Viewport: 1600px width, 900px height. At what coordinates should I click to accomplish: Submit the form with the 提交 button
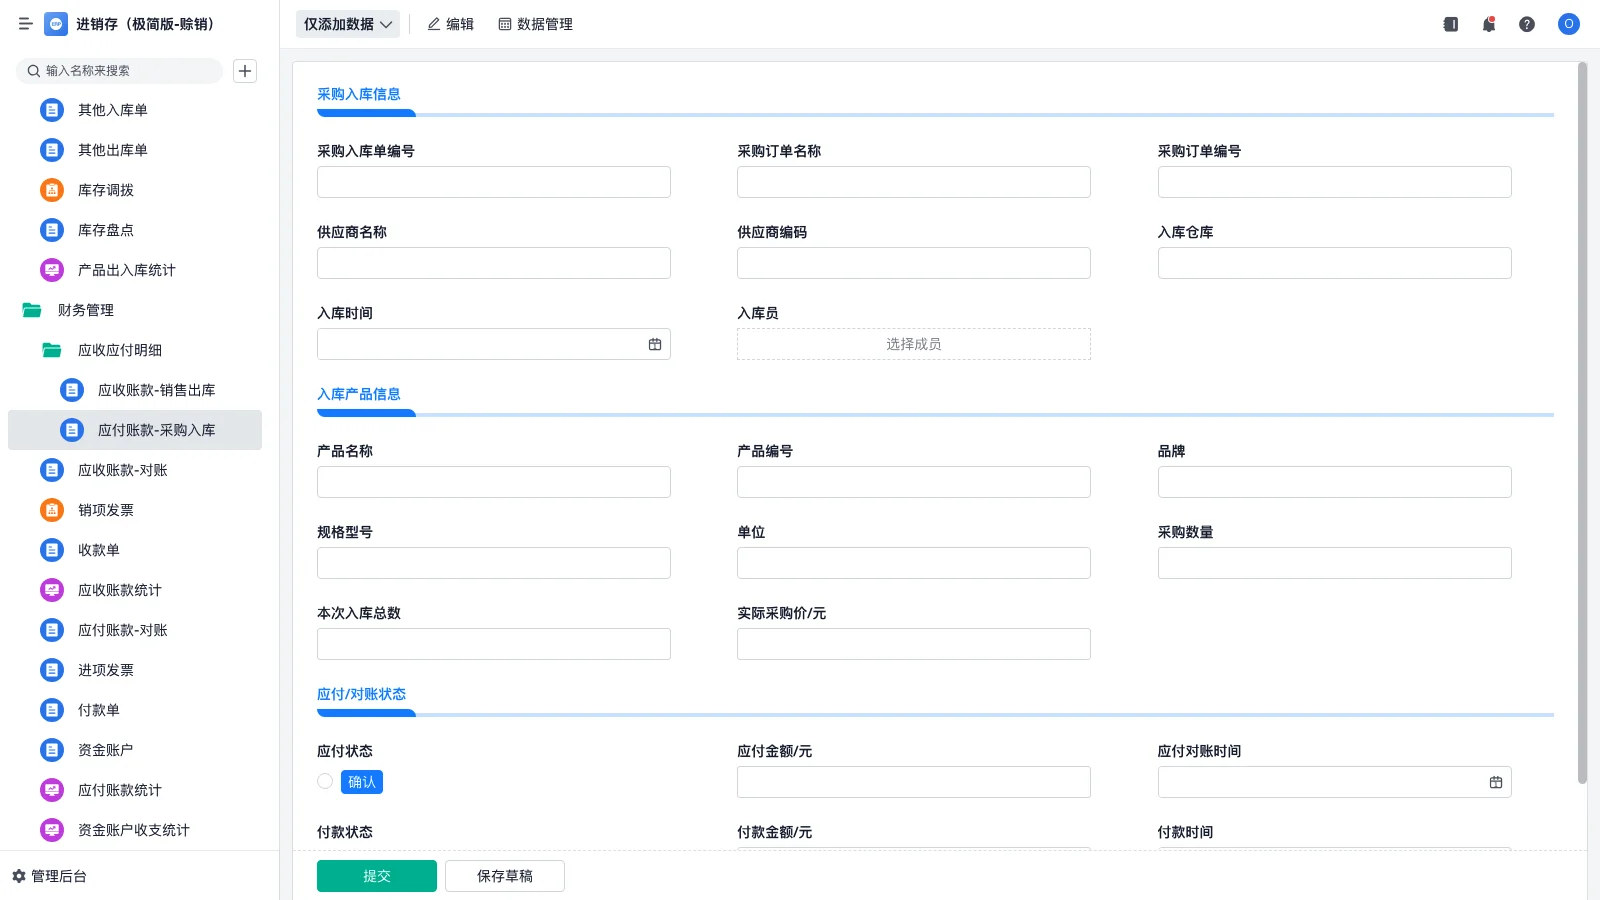coord(376,875)
